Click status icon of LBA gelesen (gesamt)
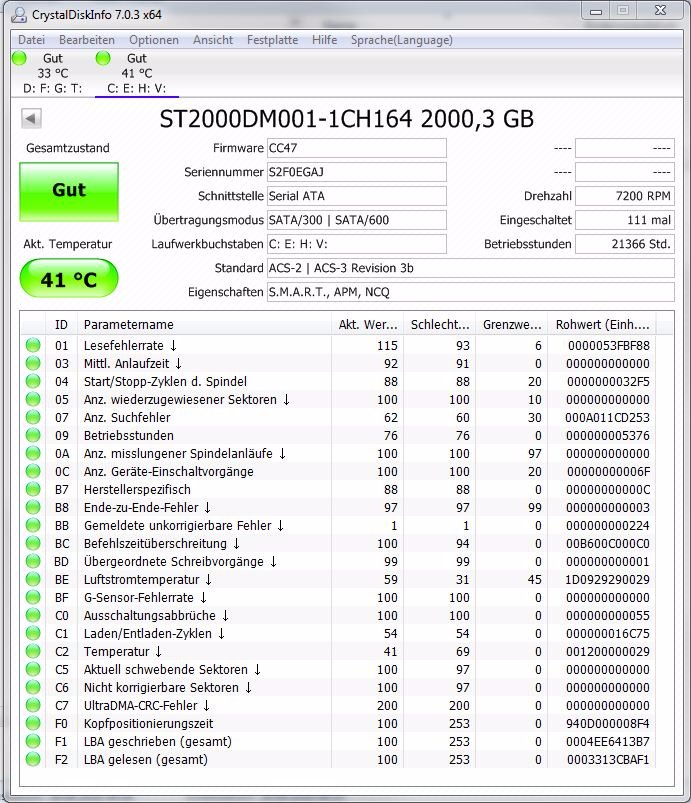 pyautogui.click(x=33, y=759)
